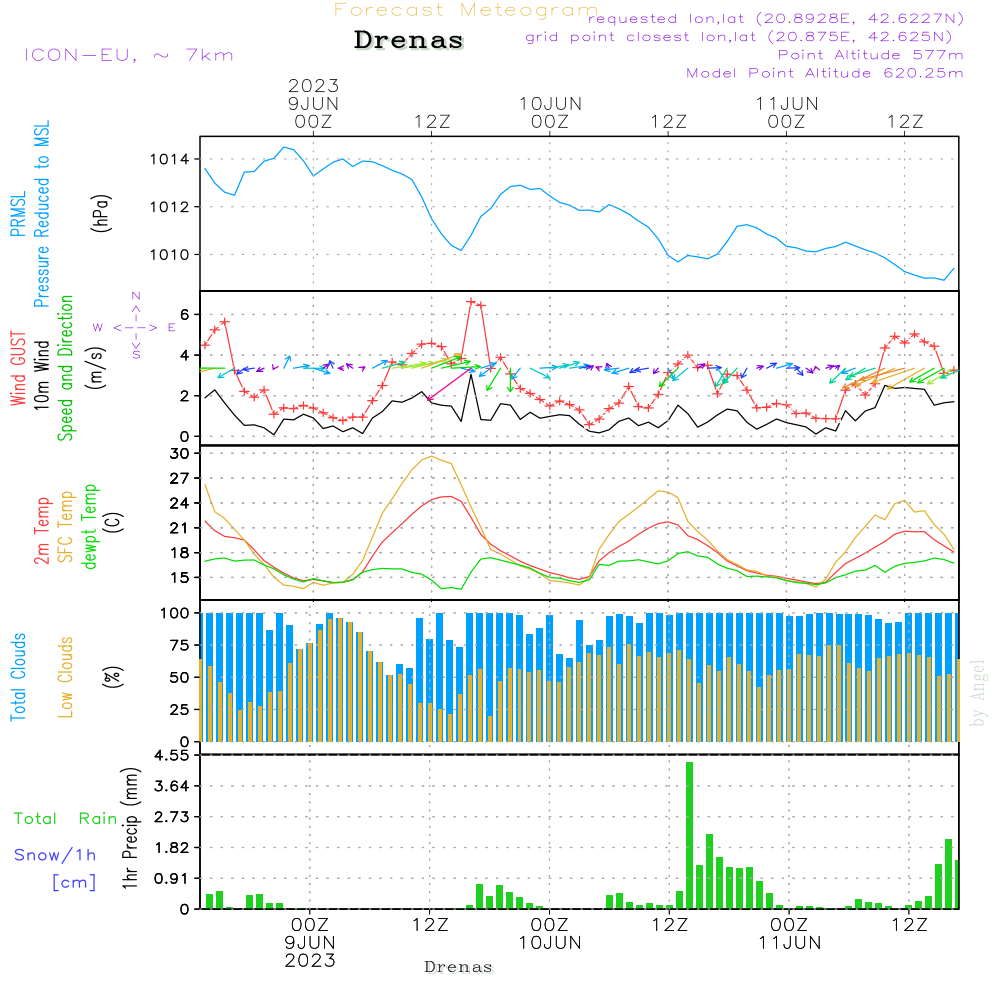The image size is (1000, 1000).
Task: Click the 1010 pressure tick value
Action: coord(170,255)
